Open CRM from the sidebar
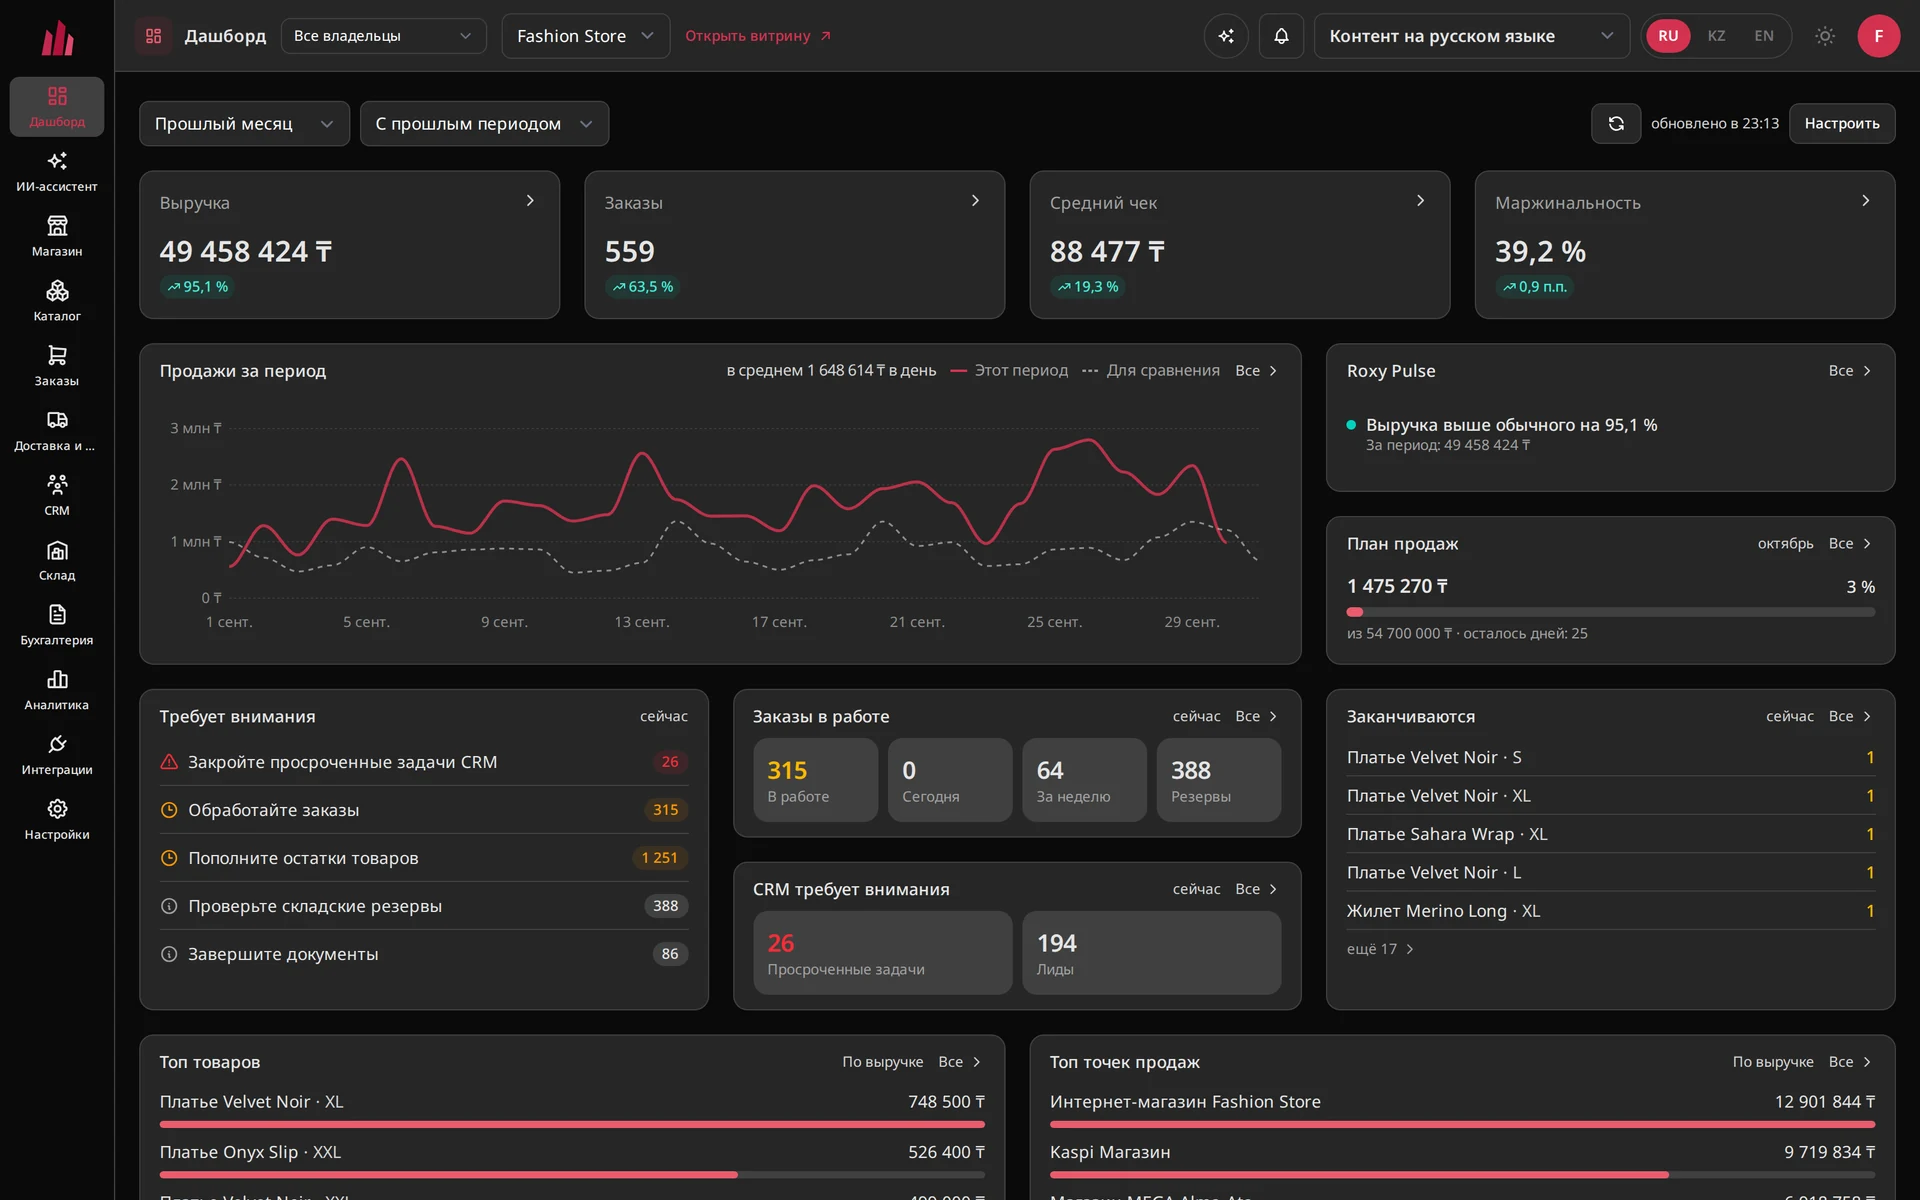This screenshot has width=1920, height=1200. 57,496
